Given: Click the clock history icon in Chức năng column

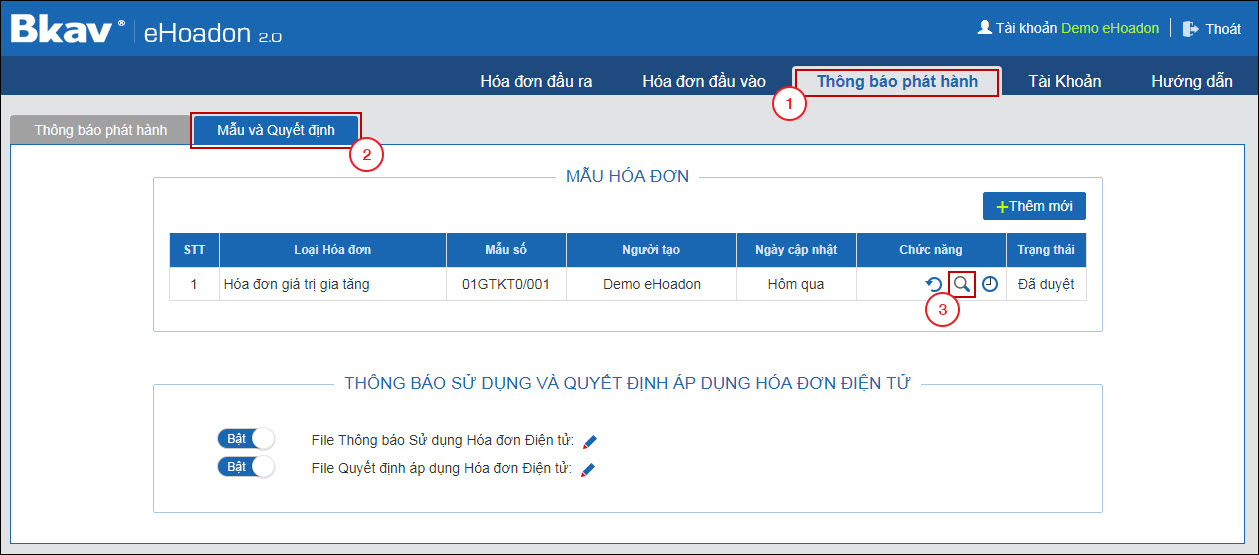Looking at the screenshot, I should [989, 284].
